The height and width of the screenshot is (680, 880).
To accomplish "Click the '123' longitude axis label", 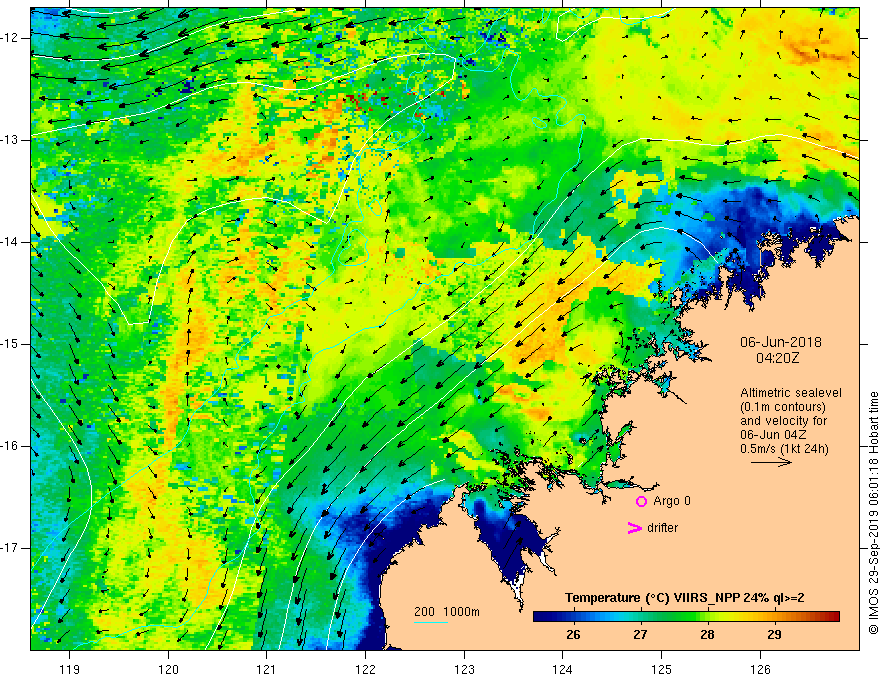I will (464, 669).
